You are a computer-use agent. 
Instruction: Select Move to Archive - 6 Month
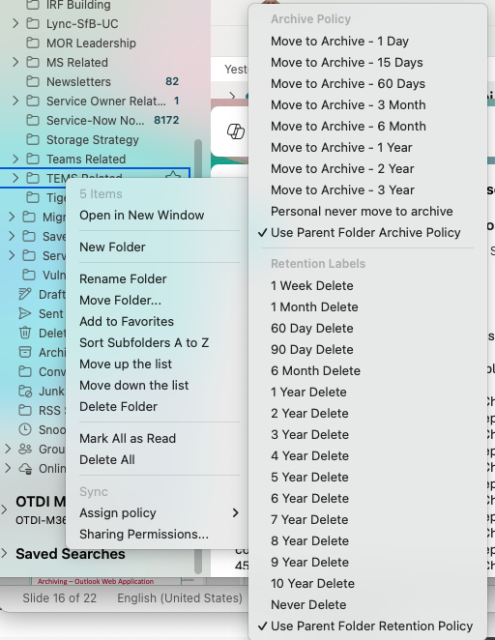[x=348, y=126]
